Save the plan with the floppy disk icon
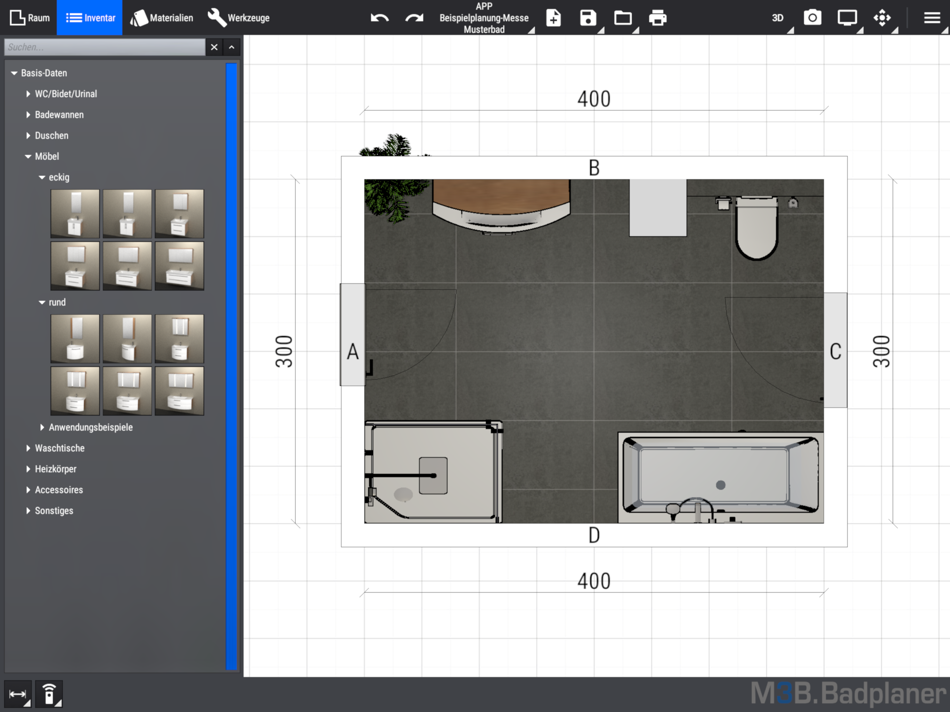950x712 pixels. (x=588, y=18)
